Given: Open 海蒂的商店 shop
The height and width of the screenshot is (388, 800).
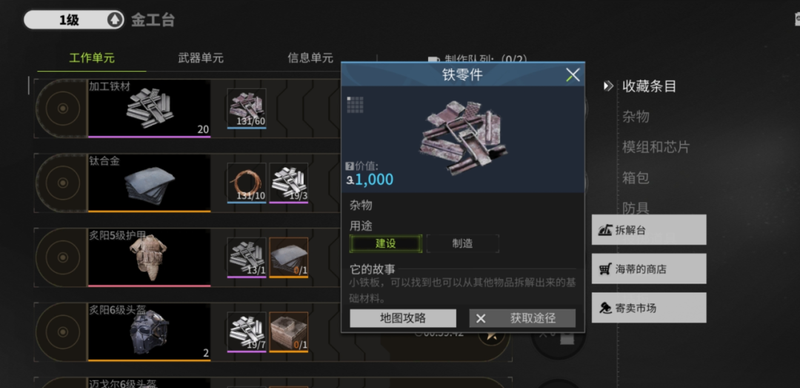Looking at the screenshot, I should pos(649,269).
